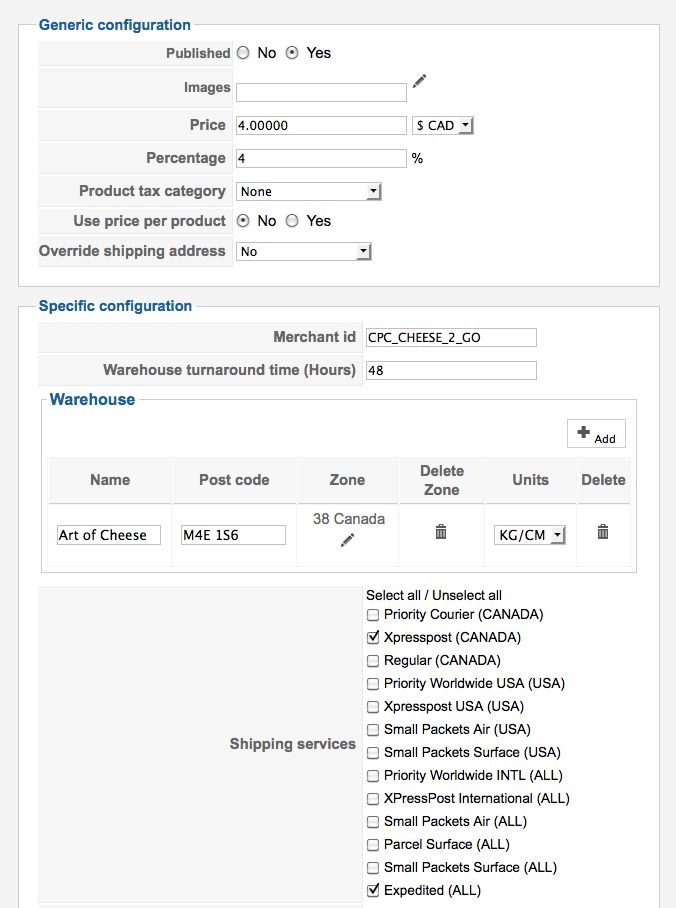Disable the Expedited (ALL) checkbox
Image resolution: width=676 pixels, height=908 pixels.
click(x=373, y=890)
